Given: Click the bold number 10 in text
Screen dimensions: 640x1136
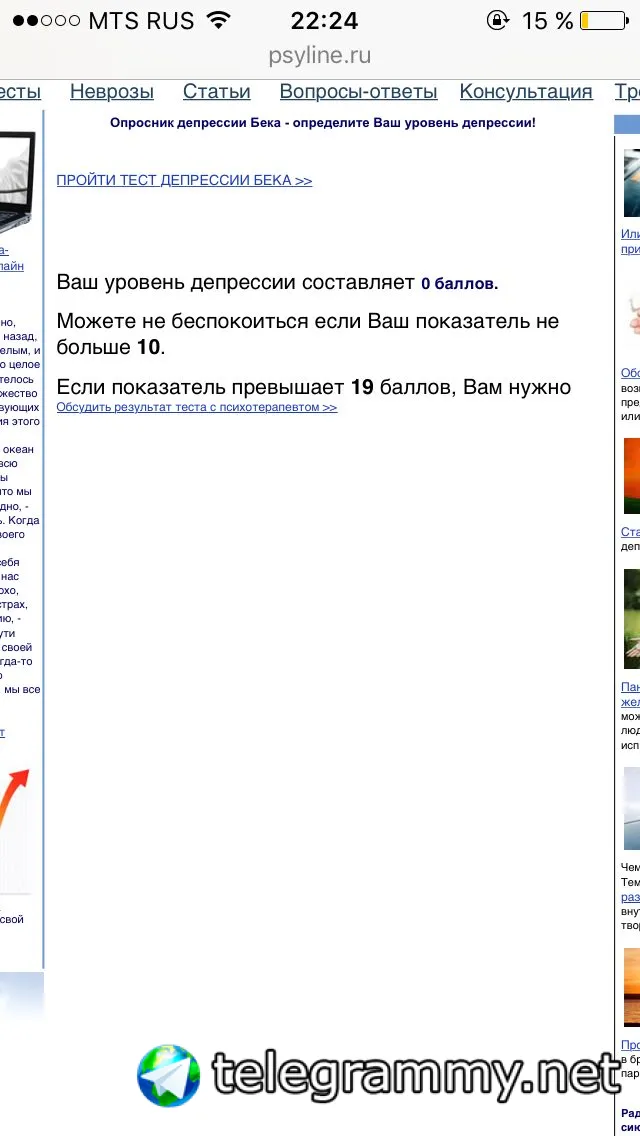Looking at the screenshot, I should coord(148,348).
